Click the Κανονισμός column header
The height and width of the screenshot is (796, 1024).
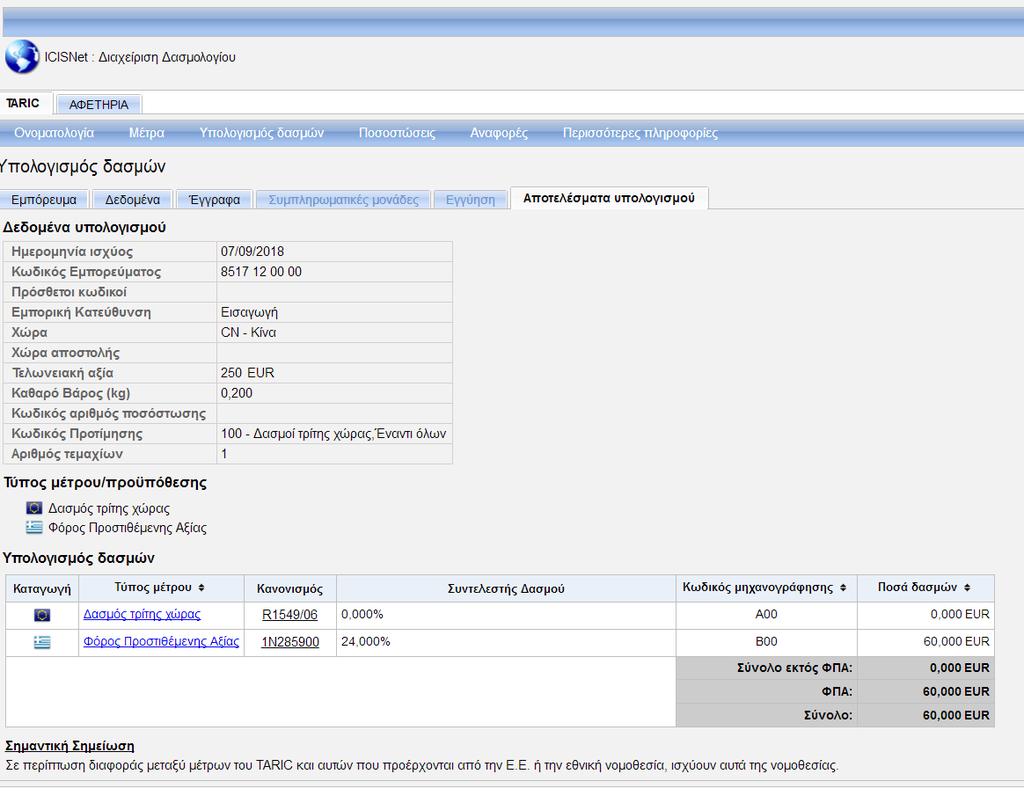[290, 588]
